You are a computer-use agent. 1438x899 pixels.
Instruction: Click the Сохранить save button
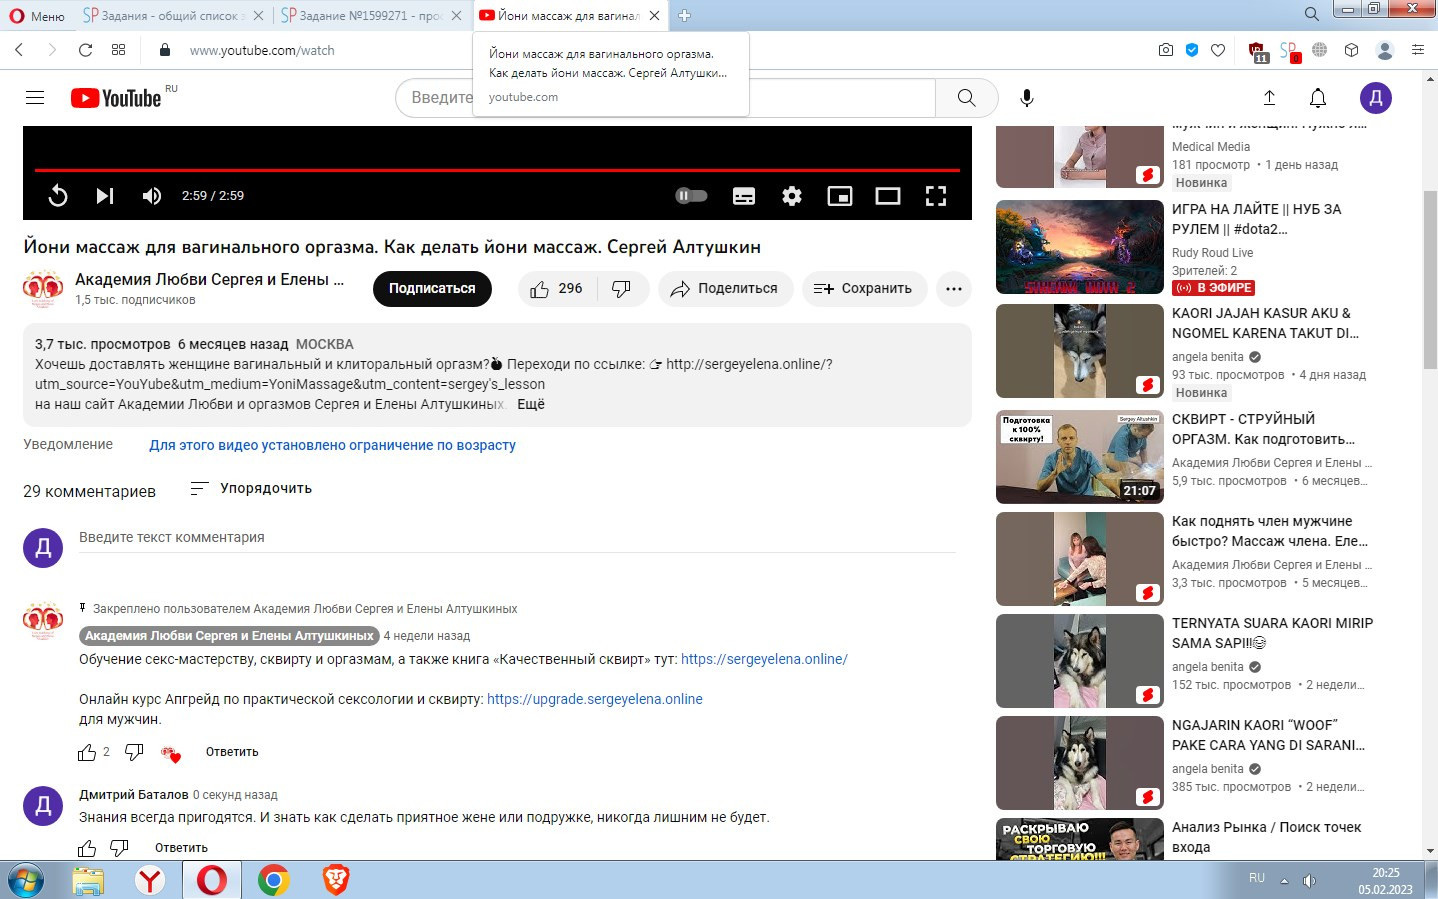(864, 289)
